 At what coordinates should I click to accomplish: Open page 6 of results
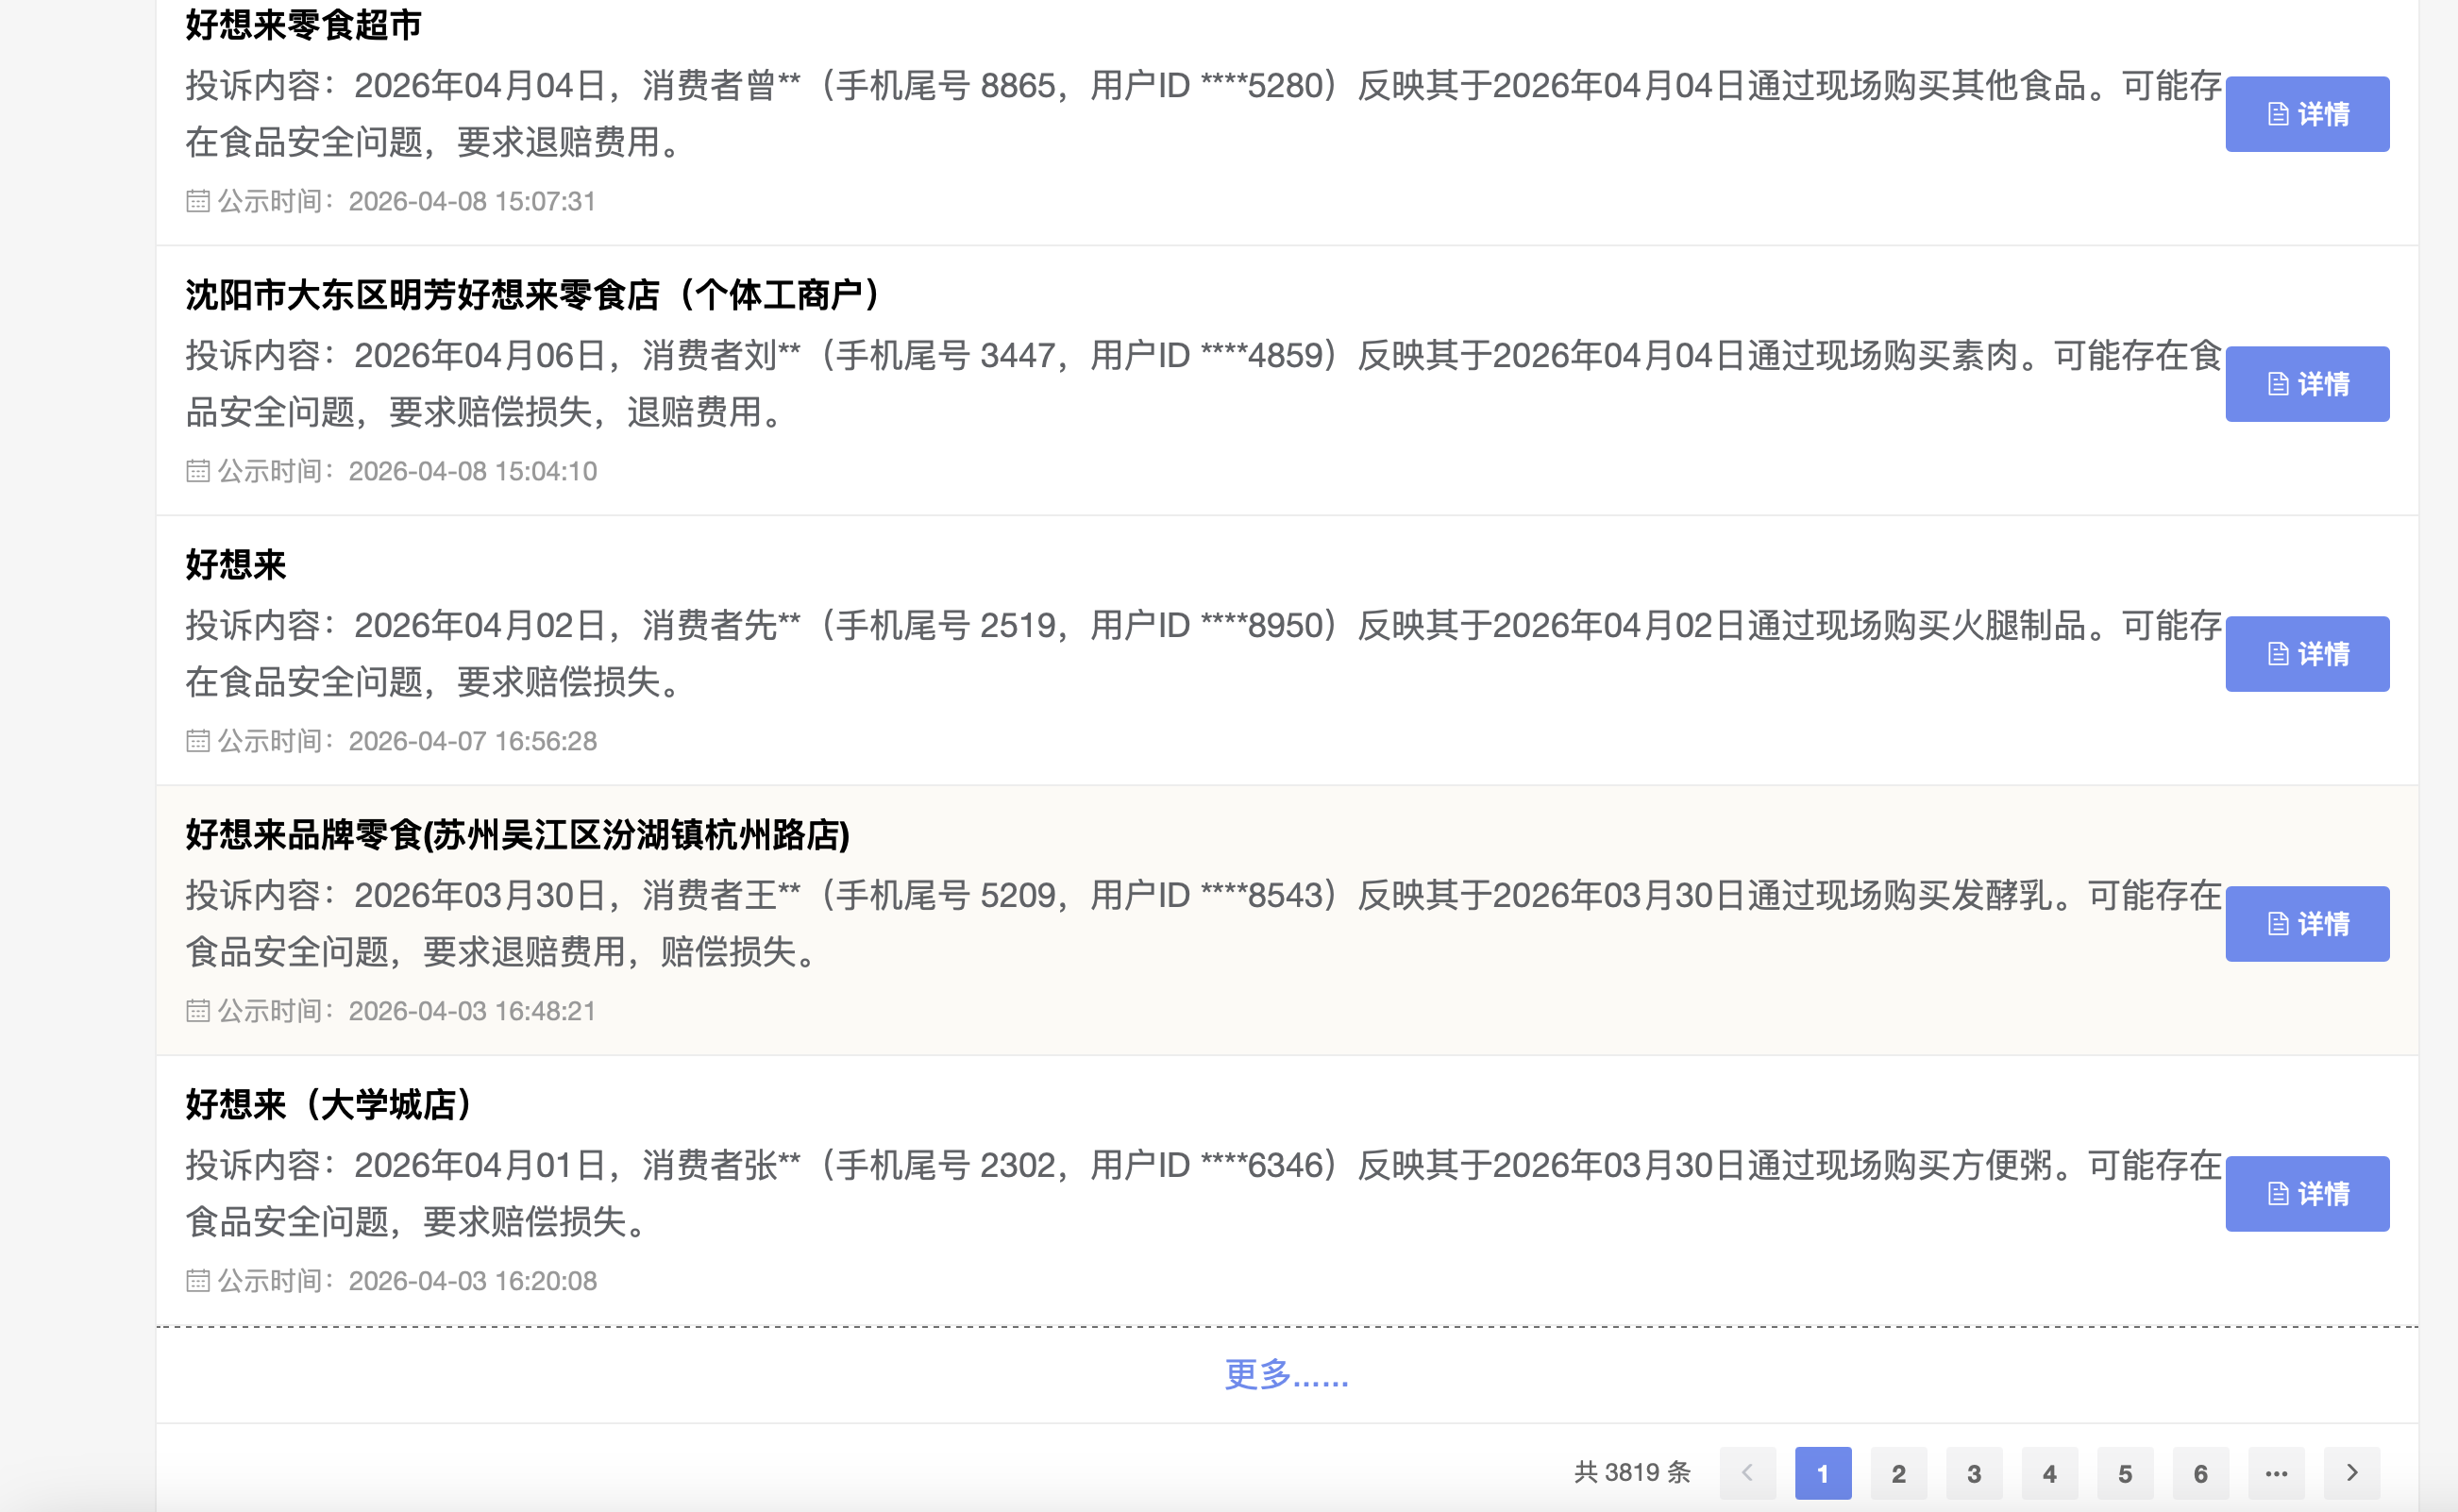(x=2200, y=1473)
